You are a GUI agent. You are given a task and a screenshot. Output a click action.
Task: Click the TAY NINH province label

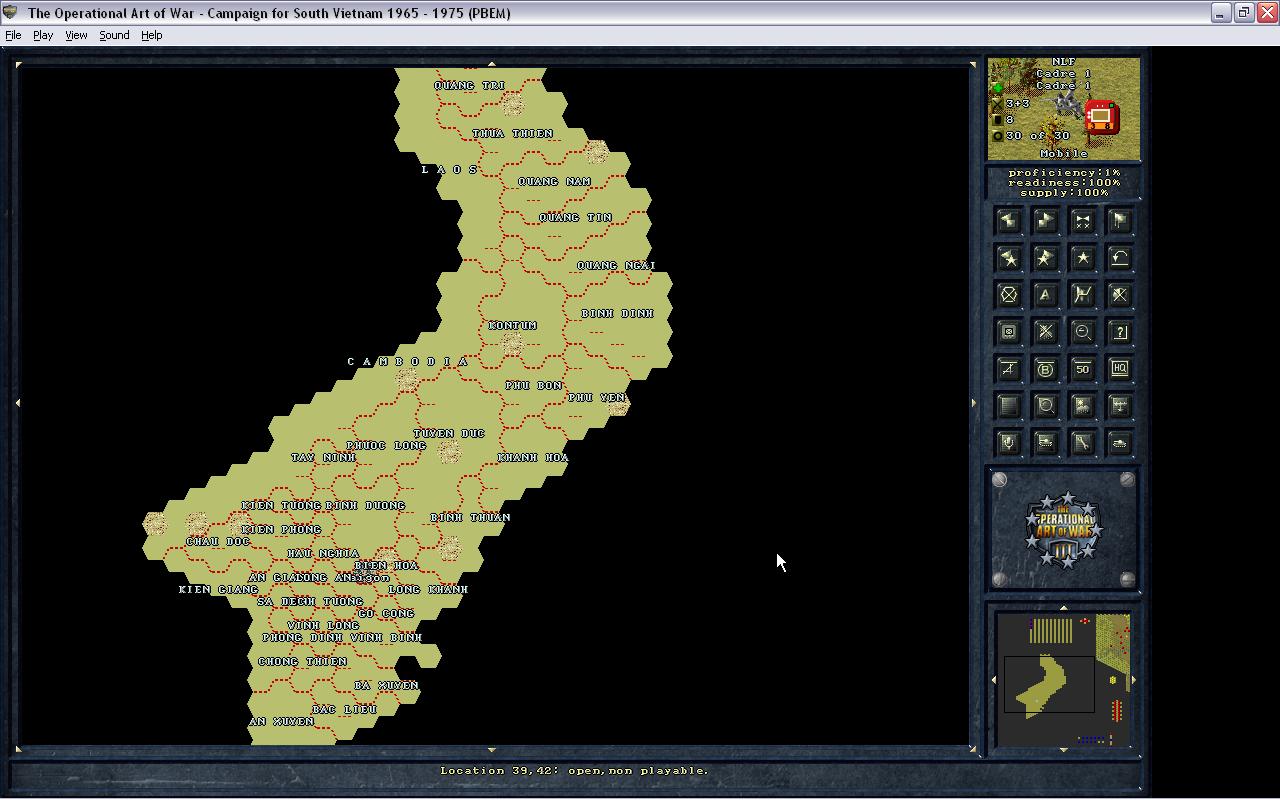coord(323,457)
